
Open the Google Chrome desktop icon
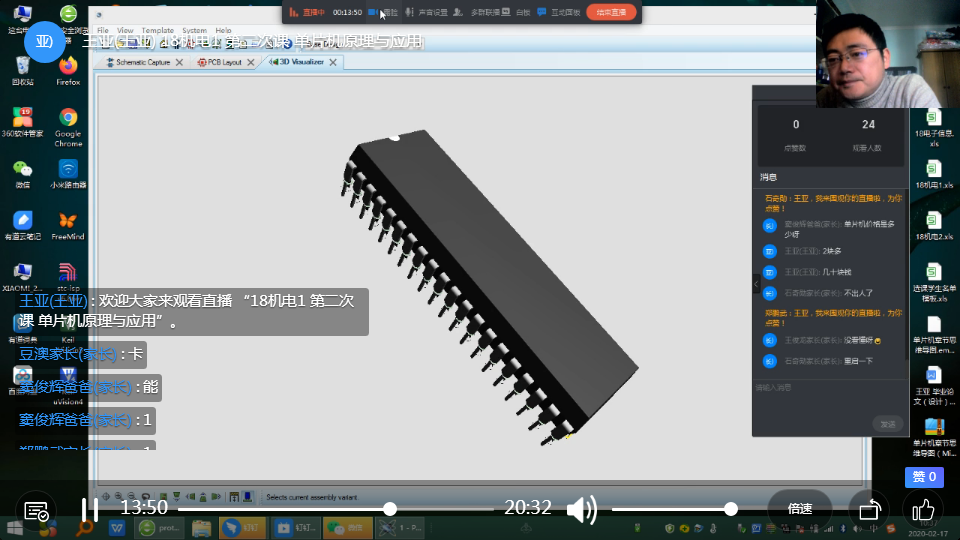click(x=68, y=127)
